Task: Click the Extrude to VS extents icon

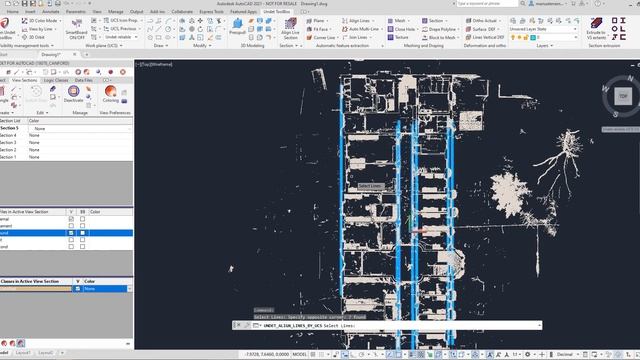Action: click(x=596, y=23)
